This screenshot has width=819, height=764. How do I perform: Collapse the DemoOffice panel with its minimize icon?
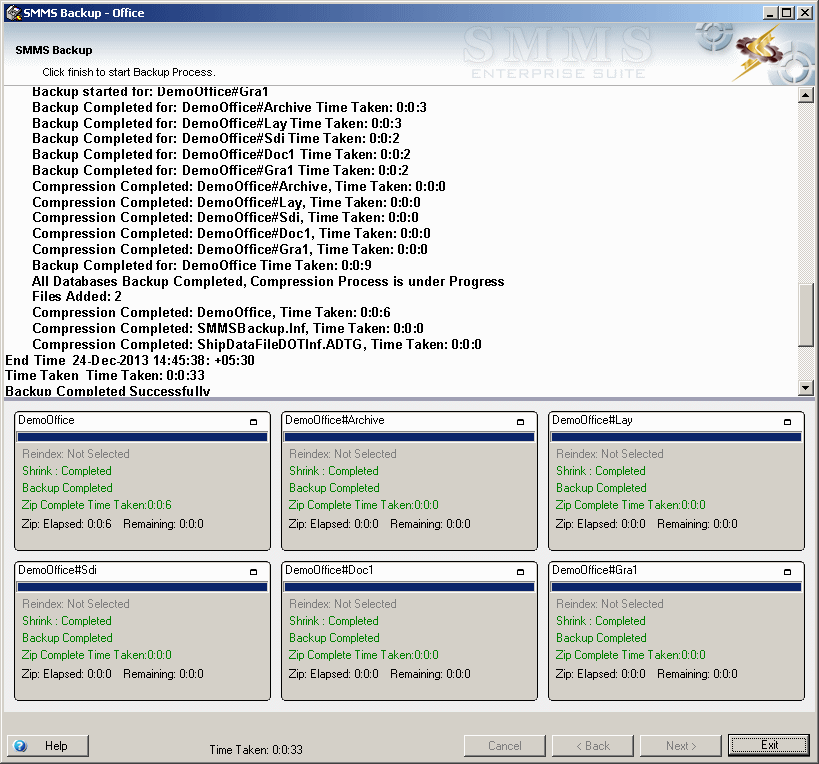click(253, 422)
